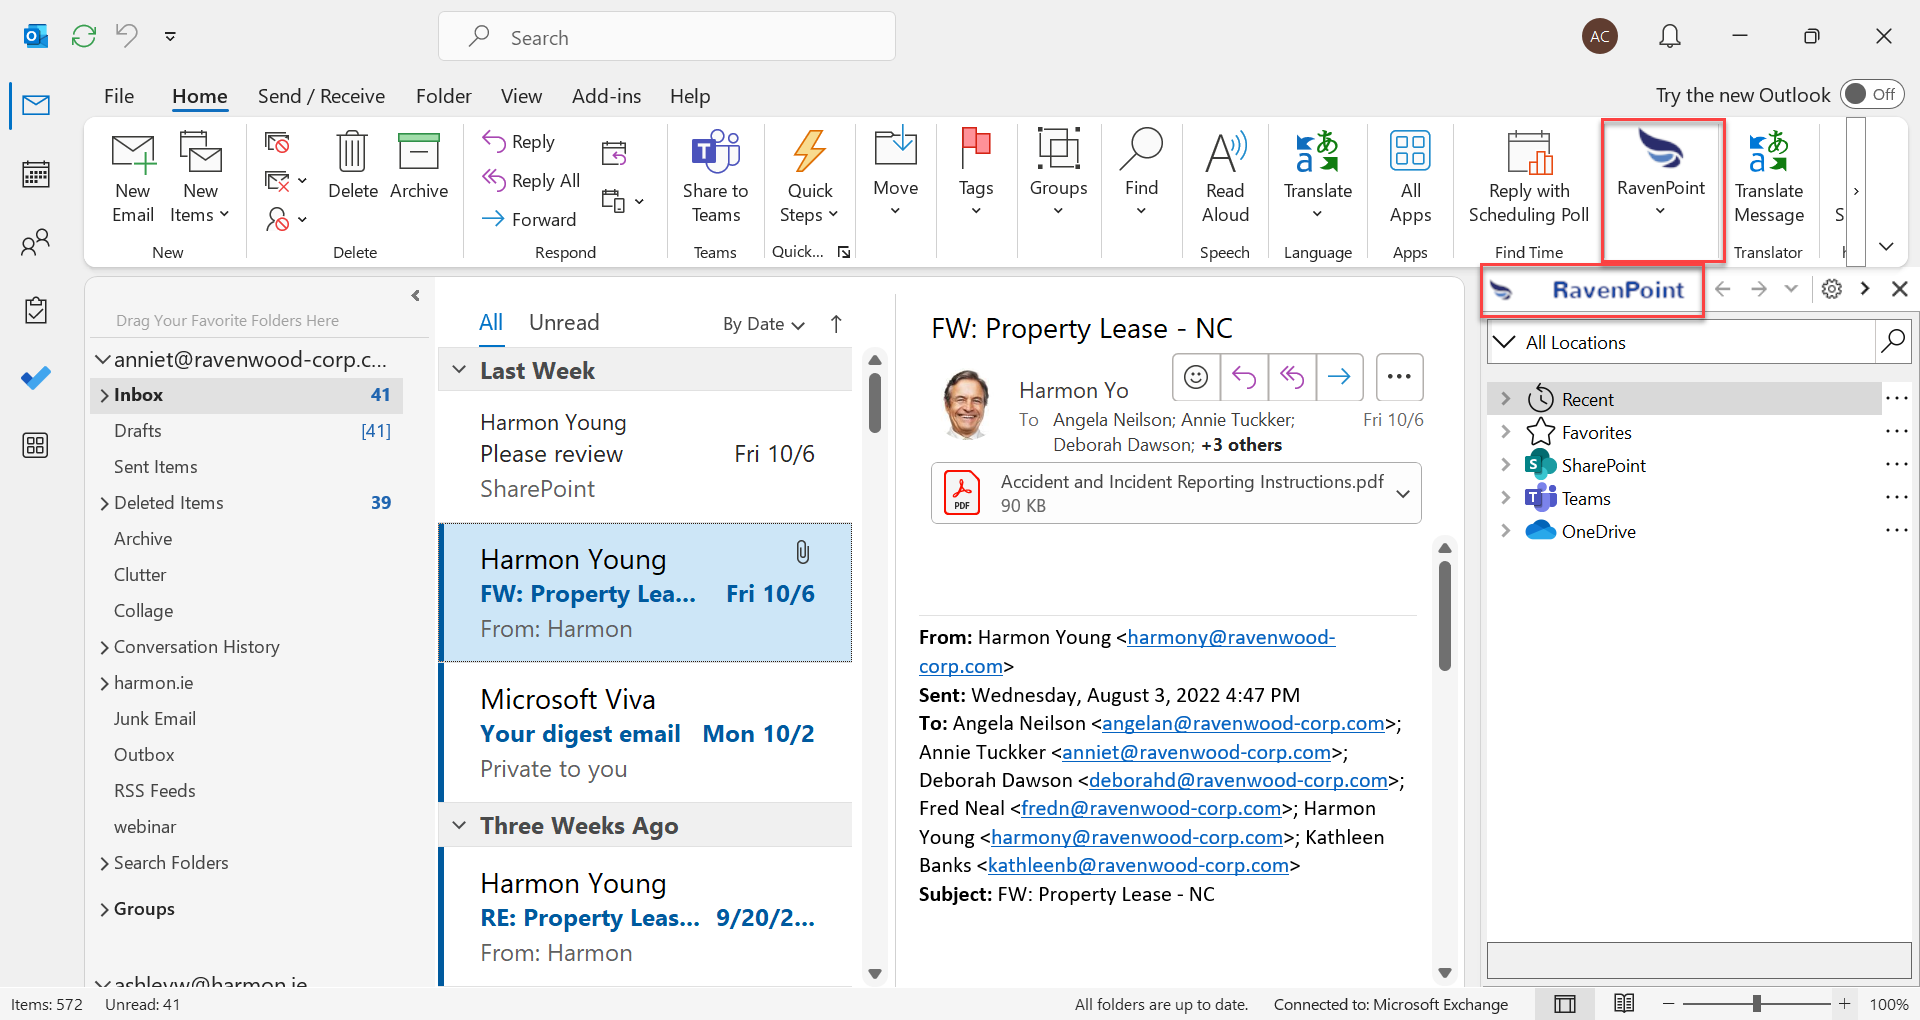Open the Add-ins tab
The width and height of the screenshot is (1920, 1020).
[606, 96]
